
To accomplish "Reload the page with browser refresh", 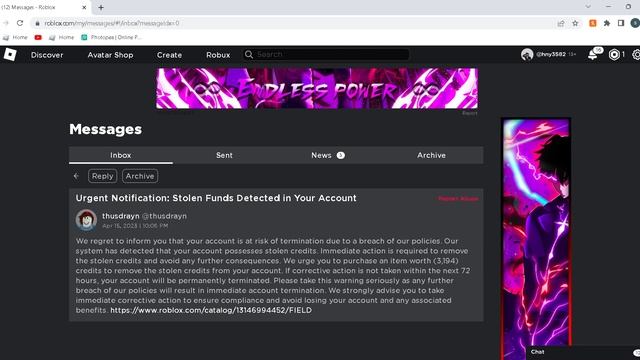I will point(20,23).
